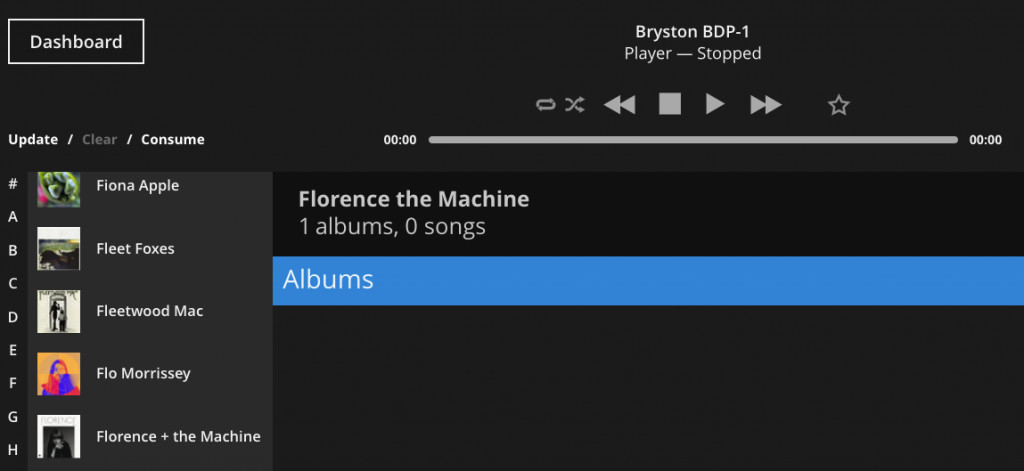Expand the Albums section header

coord(648,280)
